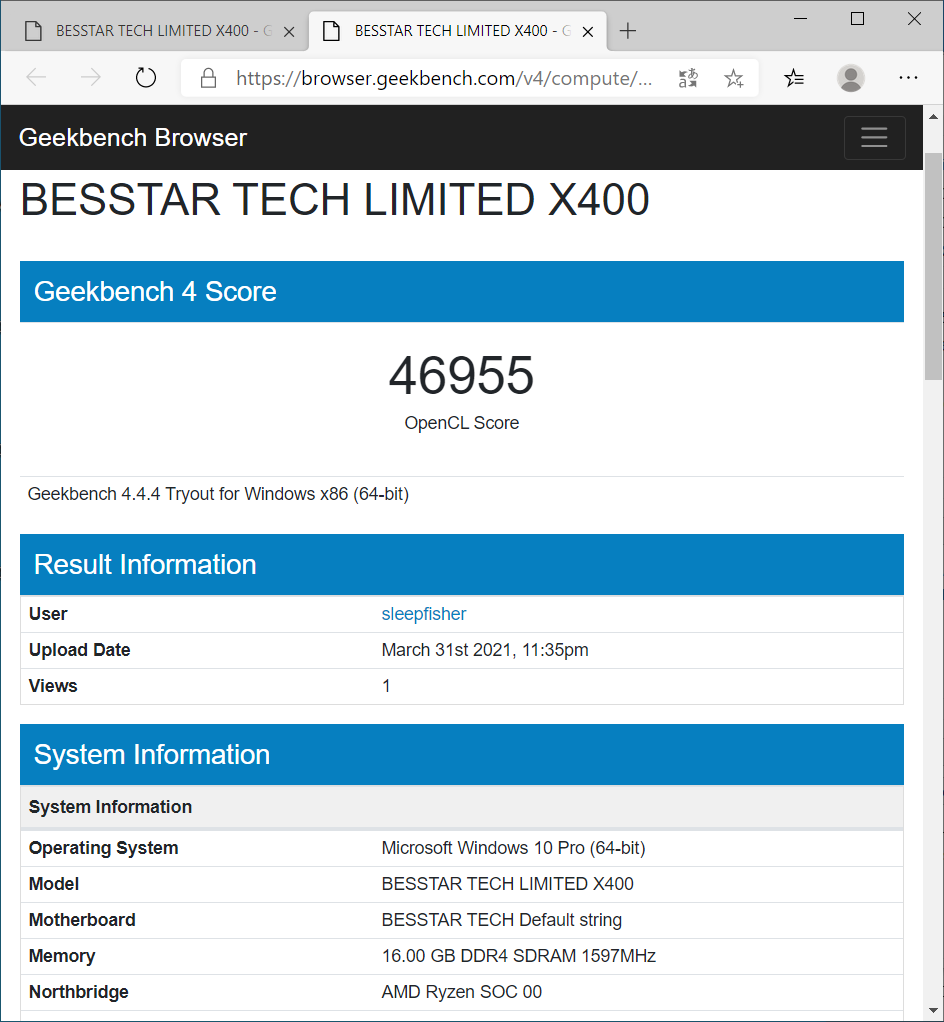Click the 46955 OpenCL score value
Viewport: 944px width, 1022px height.
(462, 375)
